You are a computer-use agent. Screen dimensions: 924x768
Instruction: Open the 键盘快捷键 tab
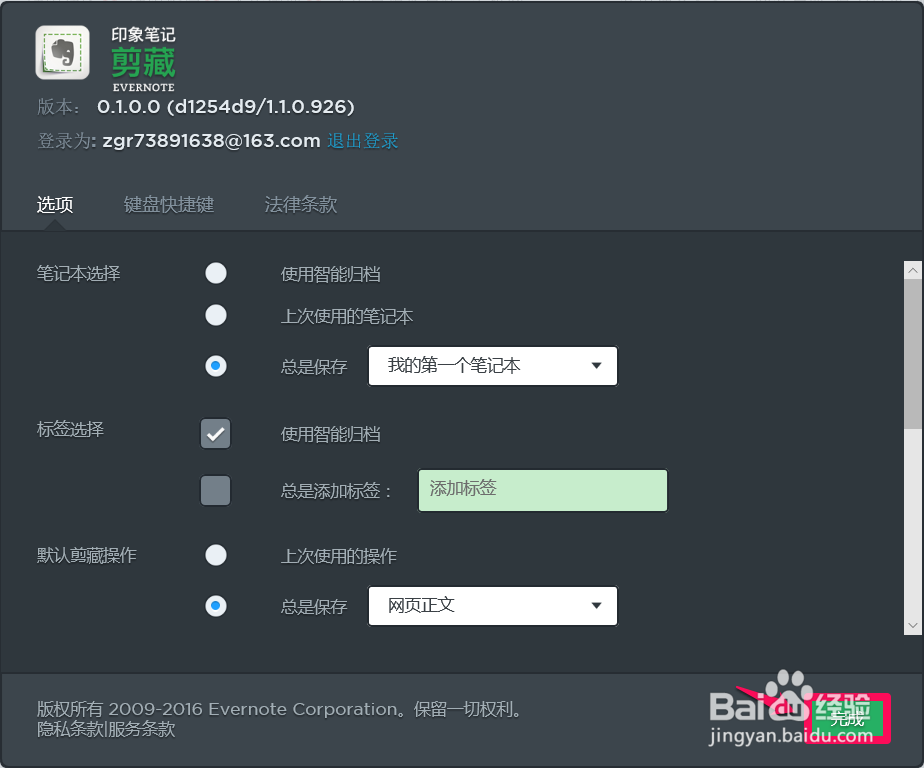169,205
